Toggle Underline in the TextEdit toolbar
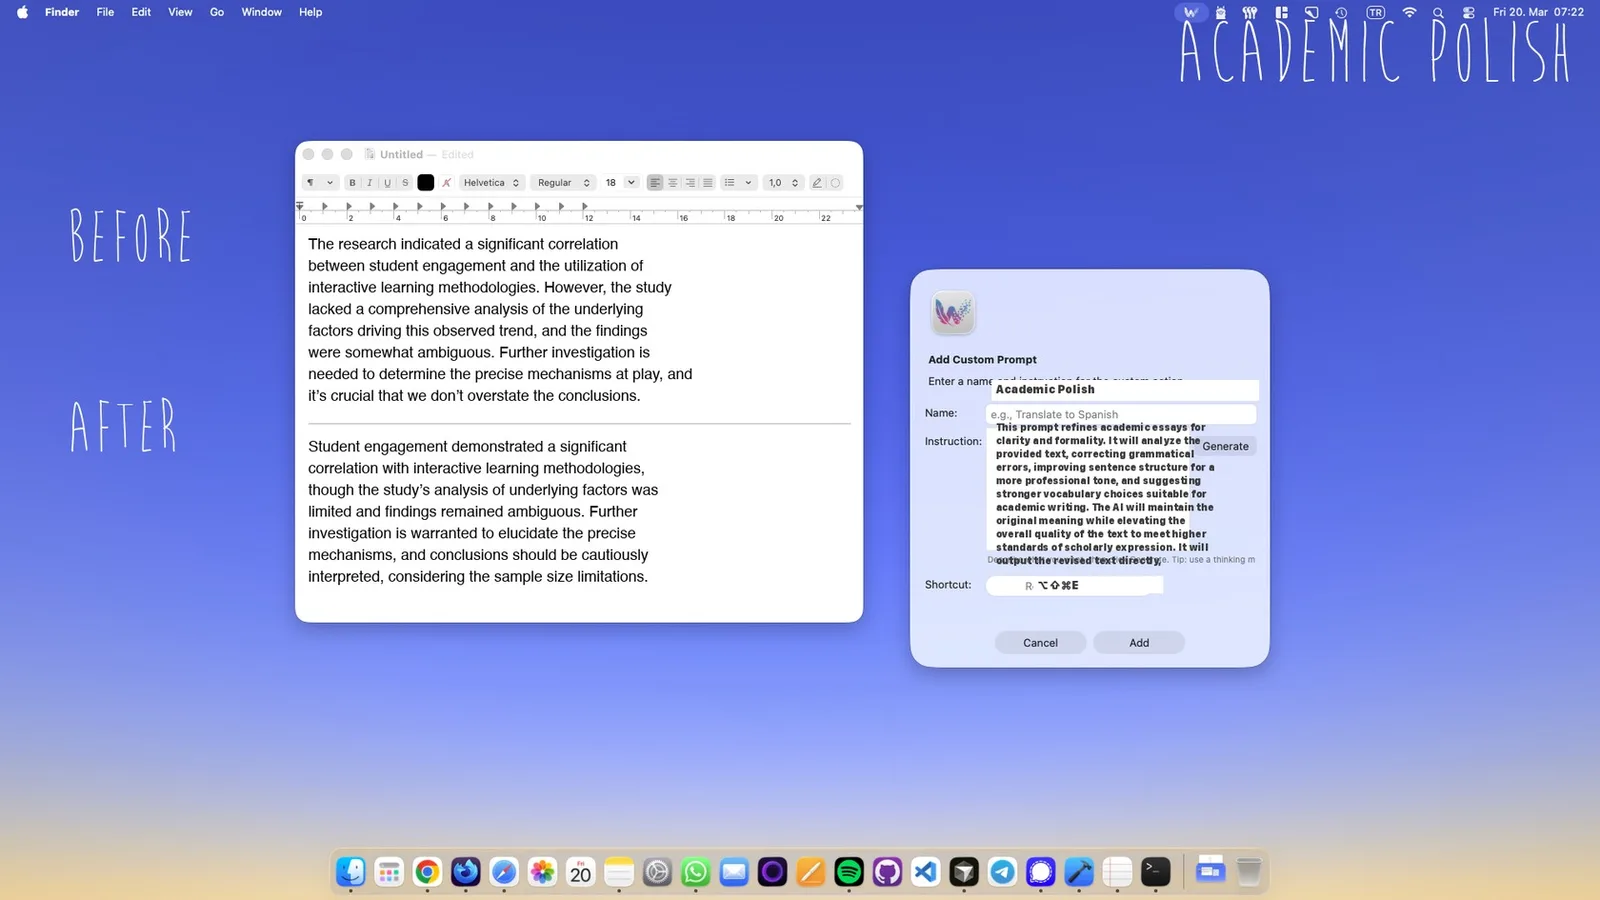Viewport: 1600px width, 900px height. [387, 183]
